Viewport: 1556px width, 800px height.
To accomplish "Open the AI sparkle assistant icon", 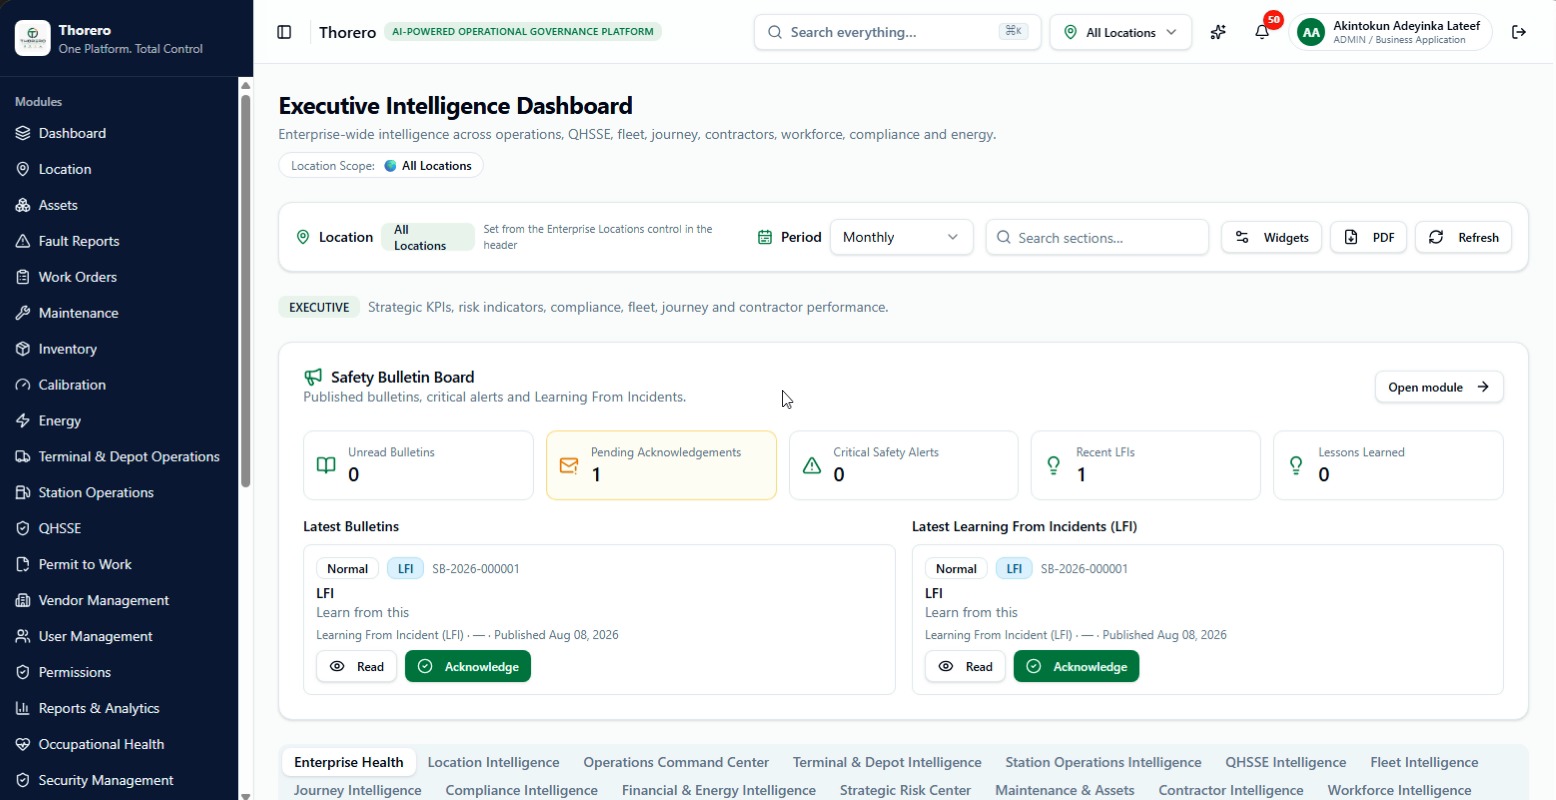I will [x=1218, y=32].
